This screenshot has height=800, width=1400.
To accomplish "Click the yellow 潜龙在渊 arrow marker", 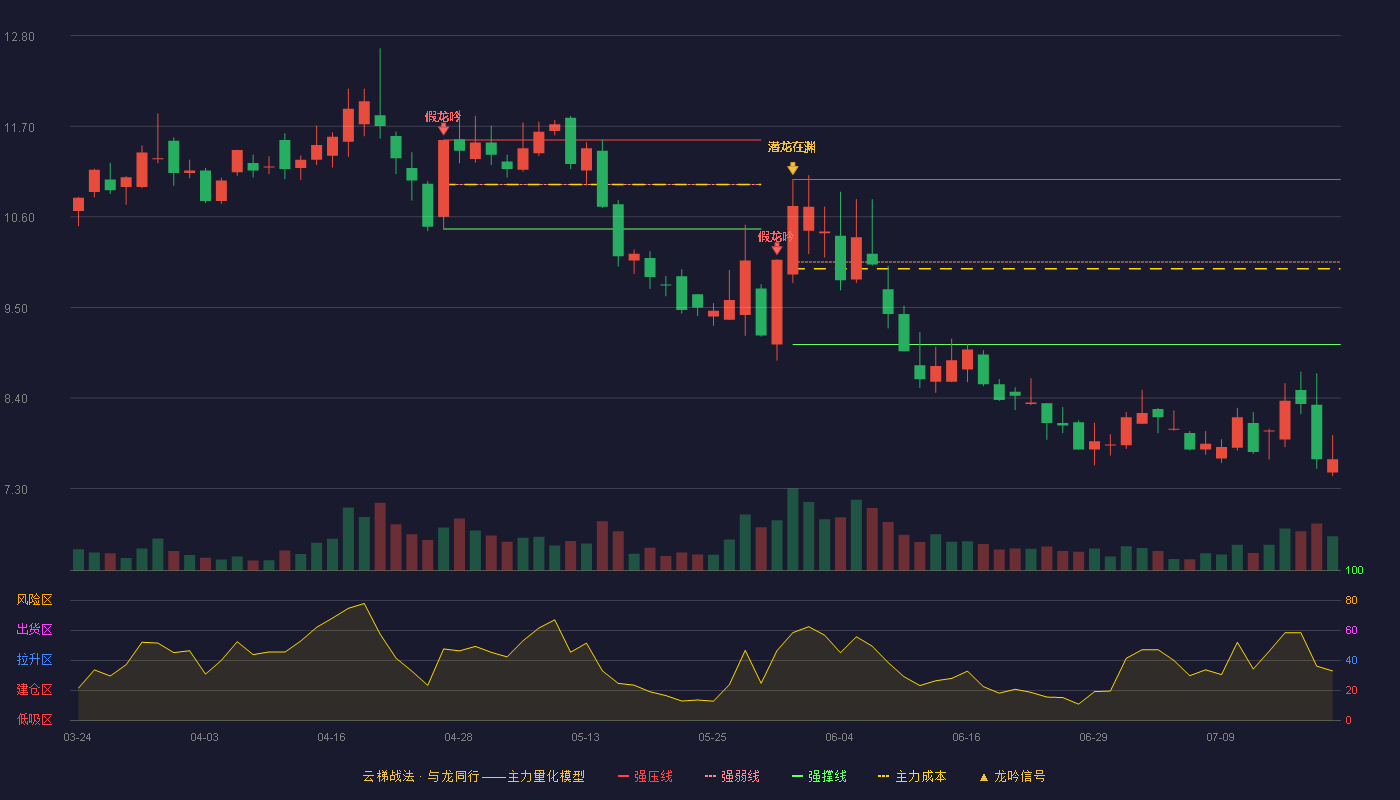I will click(792, 168).
